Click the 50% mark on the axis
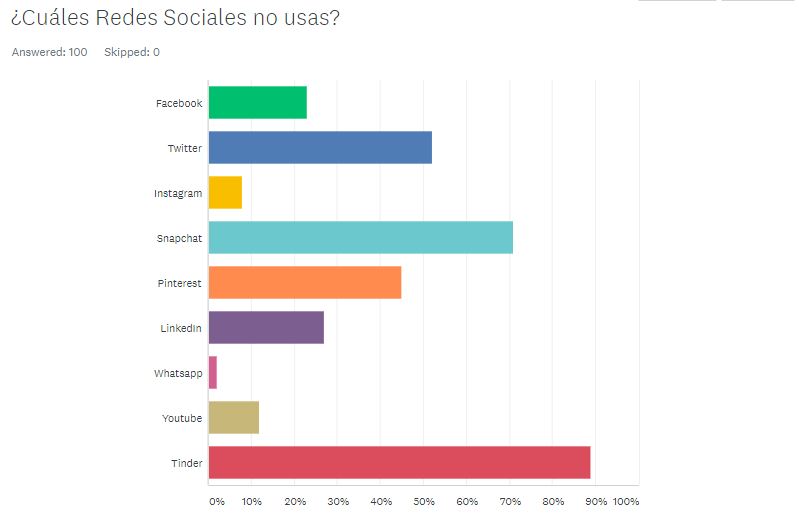The image size is (799, 530). click(x=424, y=500)
